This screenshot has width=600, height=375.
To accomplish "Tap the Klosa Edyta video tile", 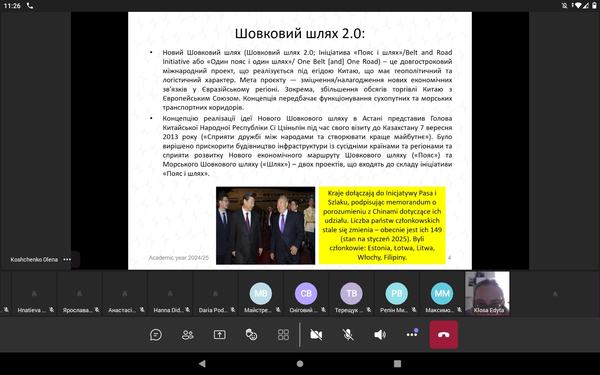I will [x=488, y=293].
